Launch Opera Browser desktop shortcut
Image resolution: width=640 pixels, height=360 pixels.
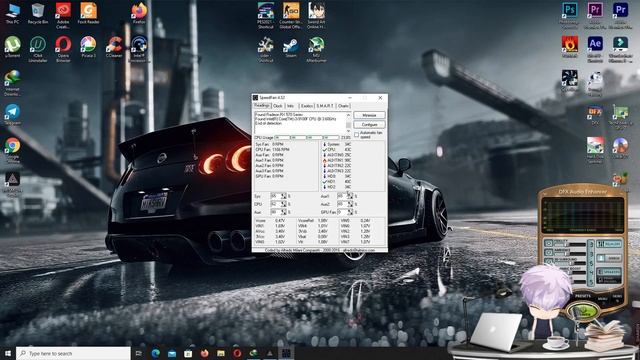[63, 49]
